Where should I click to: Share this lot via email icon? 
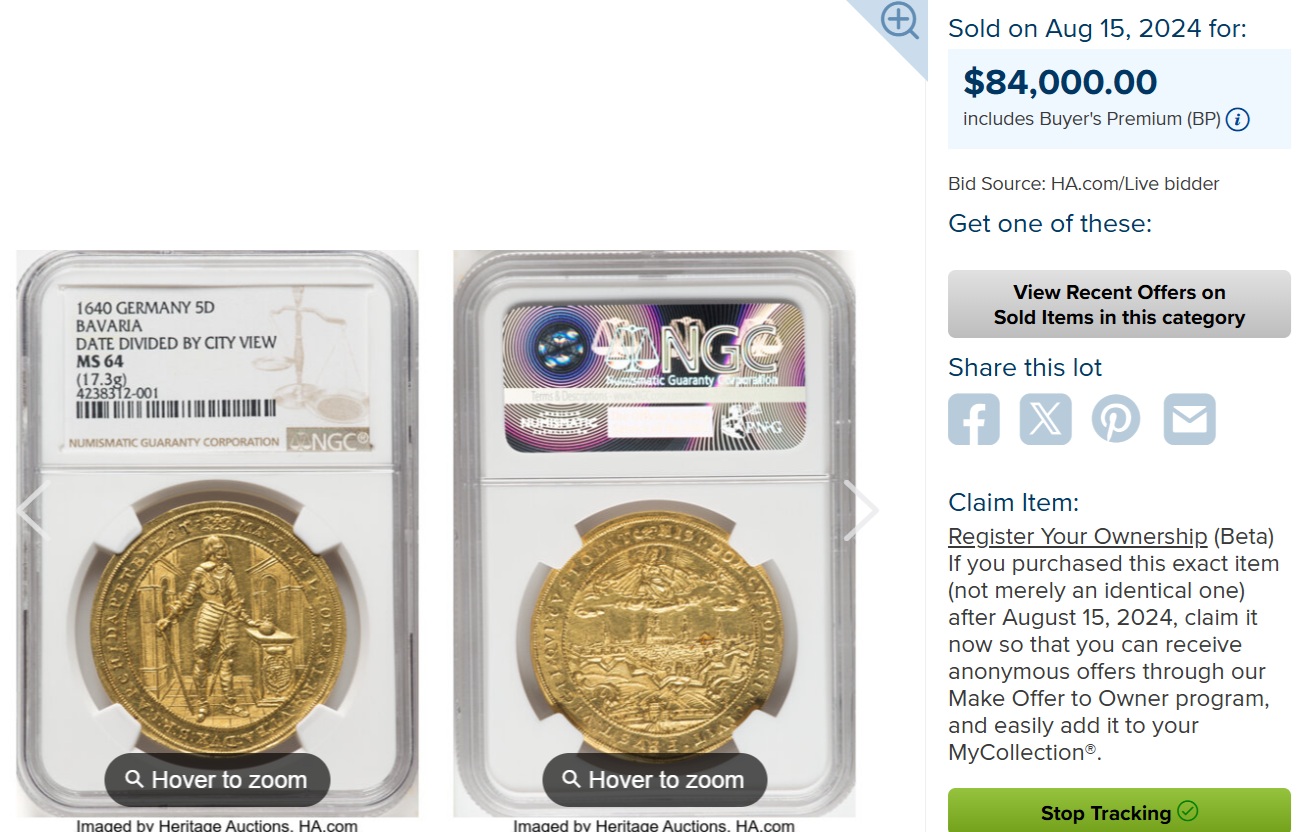pyautogui.click(x=1190, y=419)
